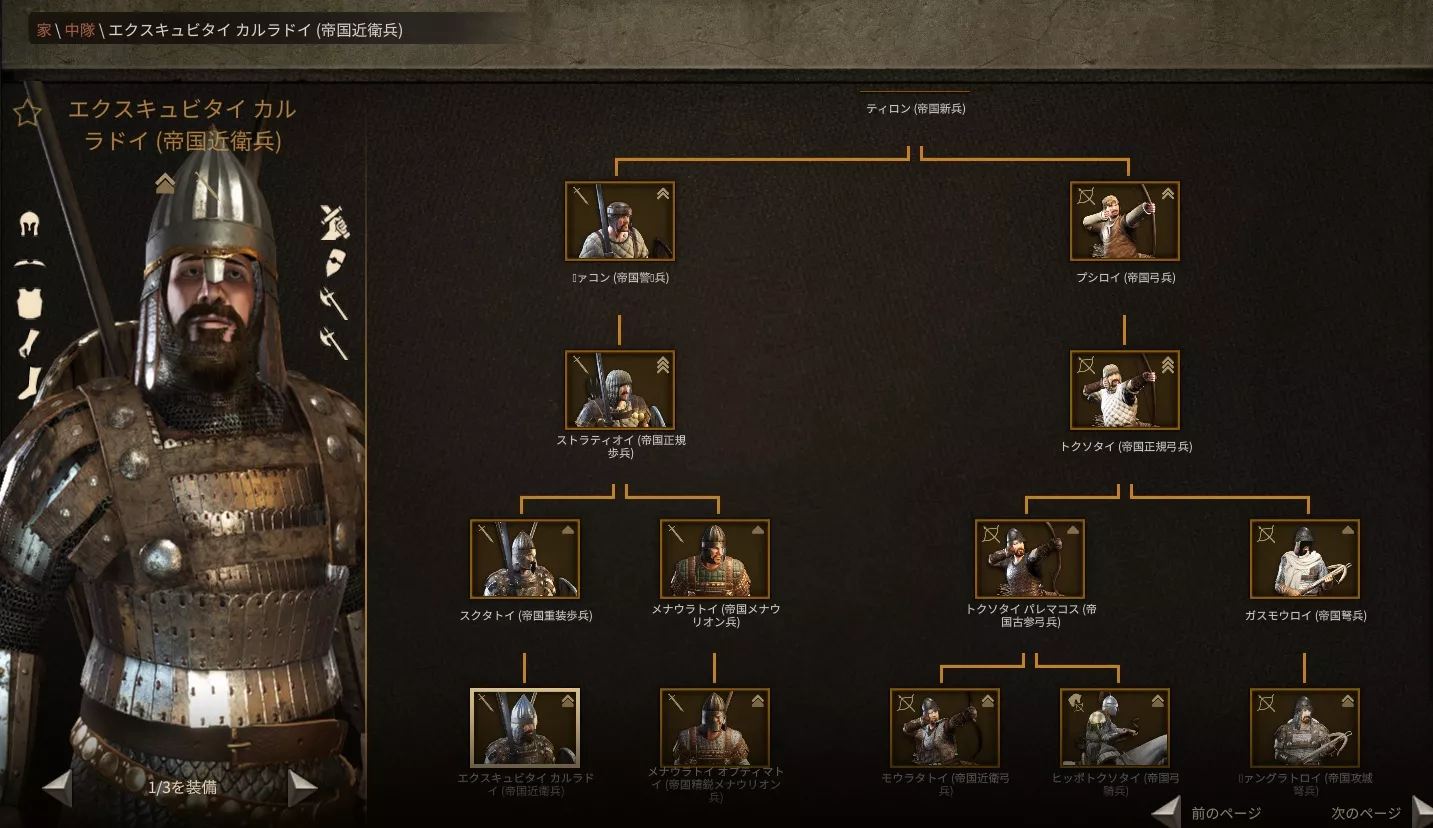Show next equipment set with right arrow
Screen dimensions: 1433x828
[x=303, y=787]
